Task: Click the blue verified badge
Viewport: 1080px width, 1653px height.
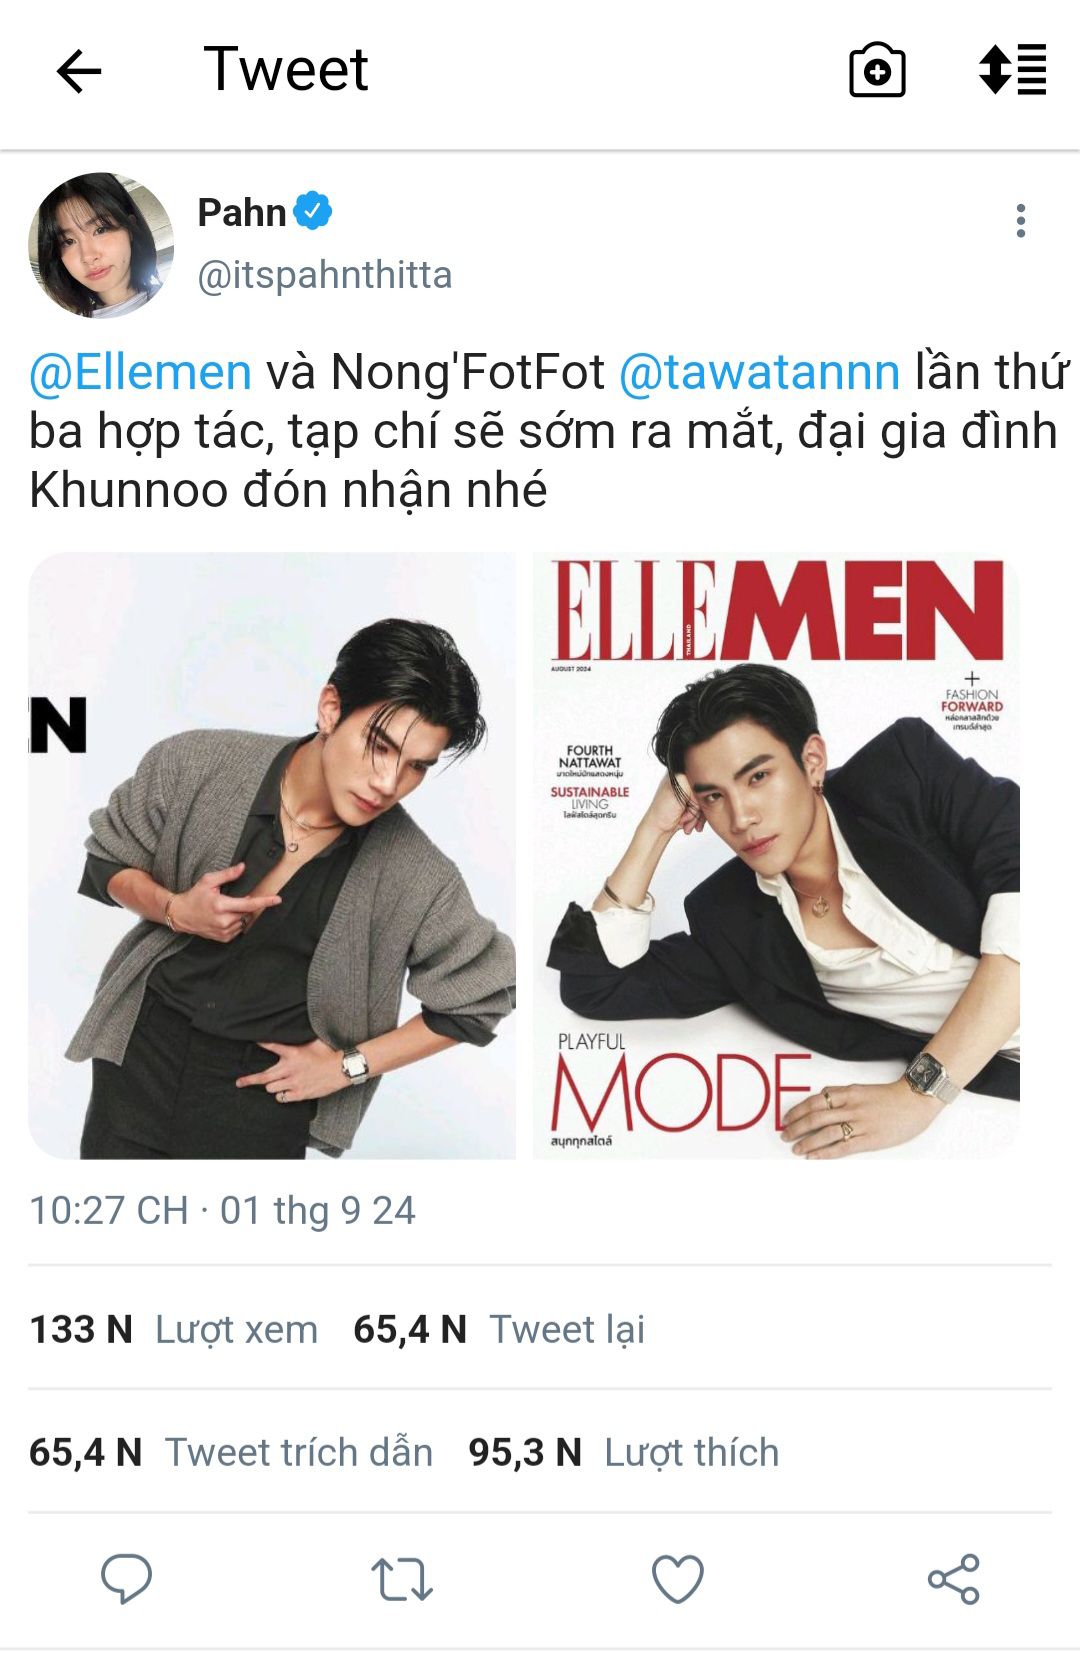Action: (x=313, y=211)
